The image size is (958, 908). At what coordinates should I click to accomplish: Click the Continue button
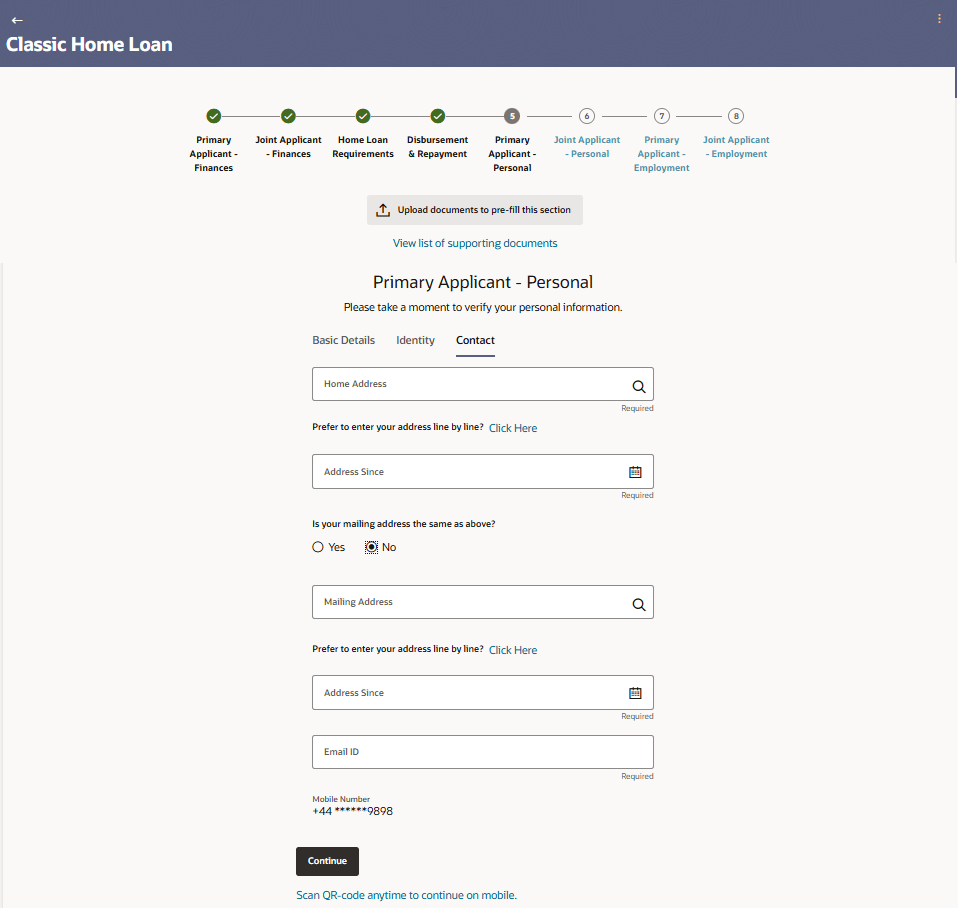(x=327, y=861)
